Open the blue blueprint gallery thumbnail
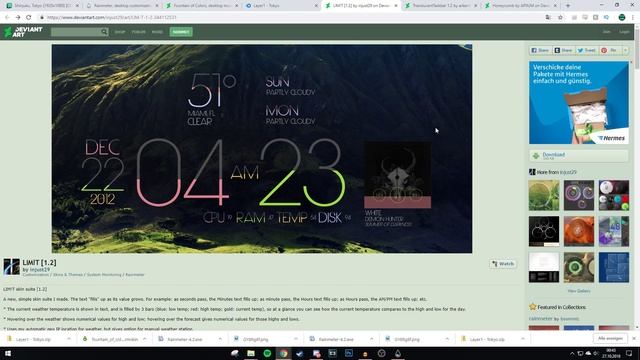Image resolution: width=640 pixels, height=360 pixels. pos(614,267)
